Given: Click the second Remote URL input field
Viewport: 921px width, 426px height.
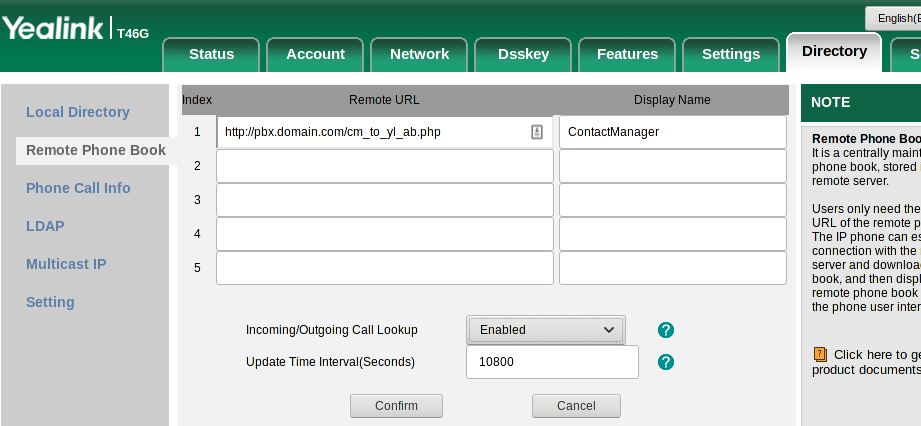Looking at the screenshot, I should [385, 166].
